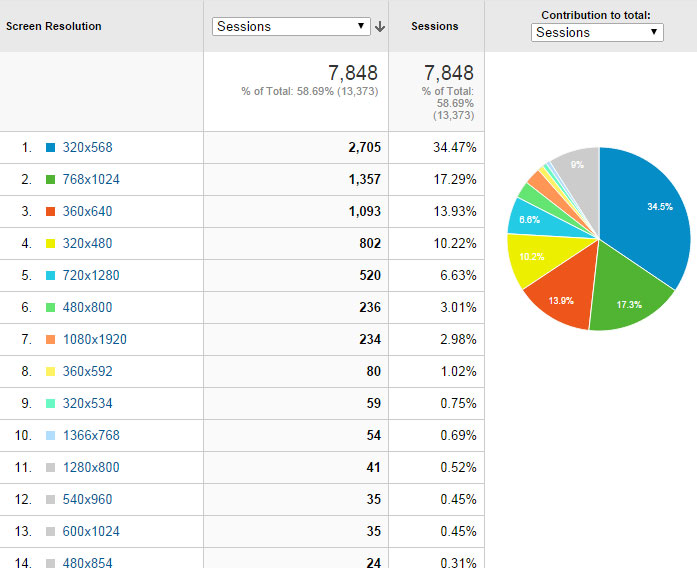This screenshot has width=697, height=568.
Task: Open the 320x568 resolution link
Action: pos(87,148)
